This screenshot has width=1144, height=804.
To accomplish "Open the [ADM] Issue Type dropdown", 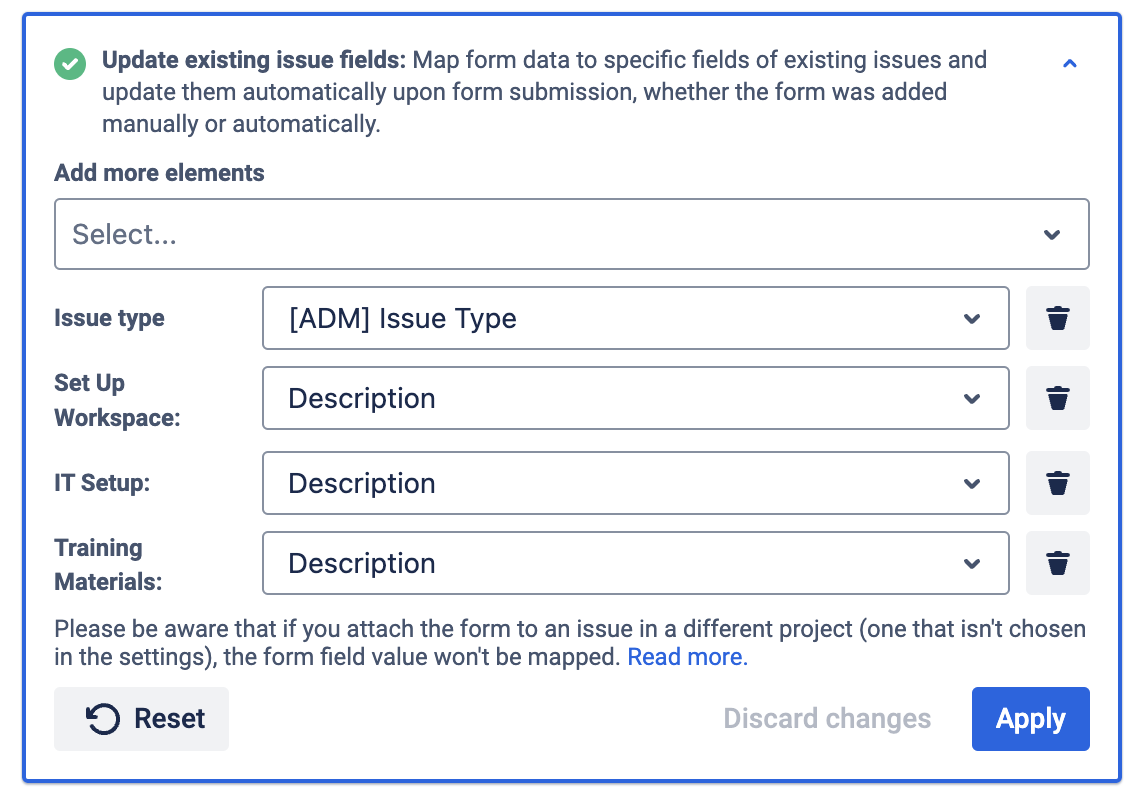I will (635, 319).
